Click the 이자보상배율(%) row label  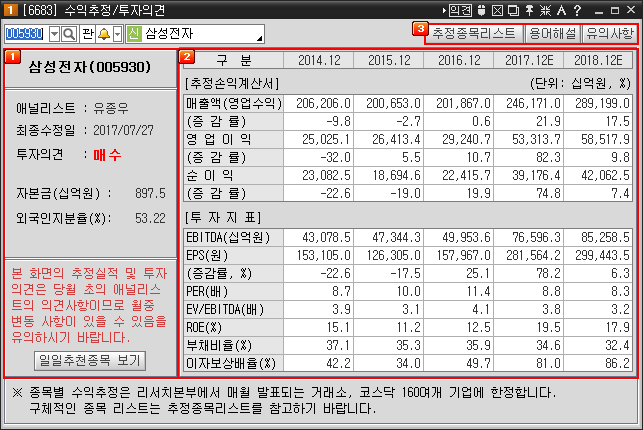[x=233, y=363]
